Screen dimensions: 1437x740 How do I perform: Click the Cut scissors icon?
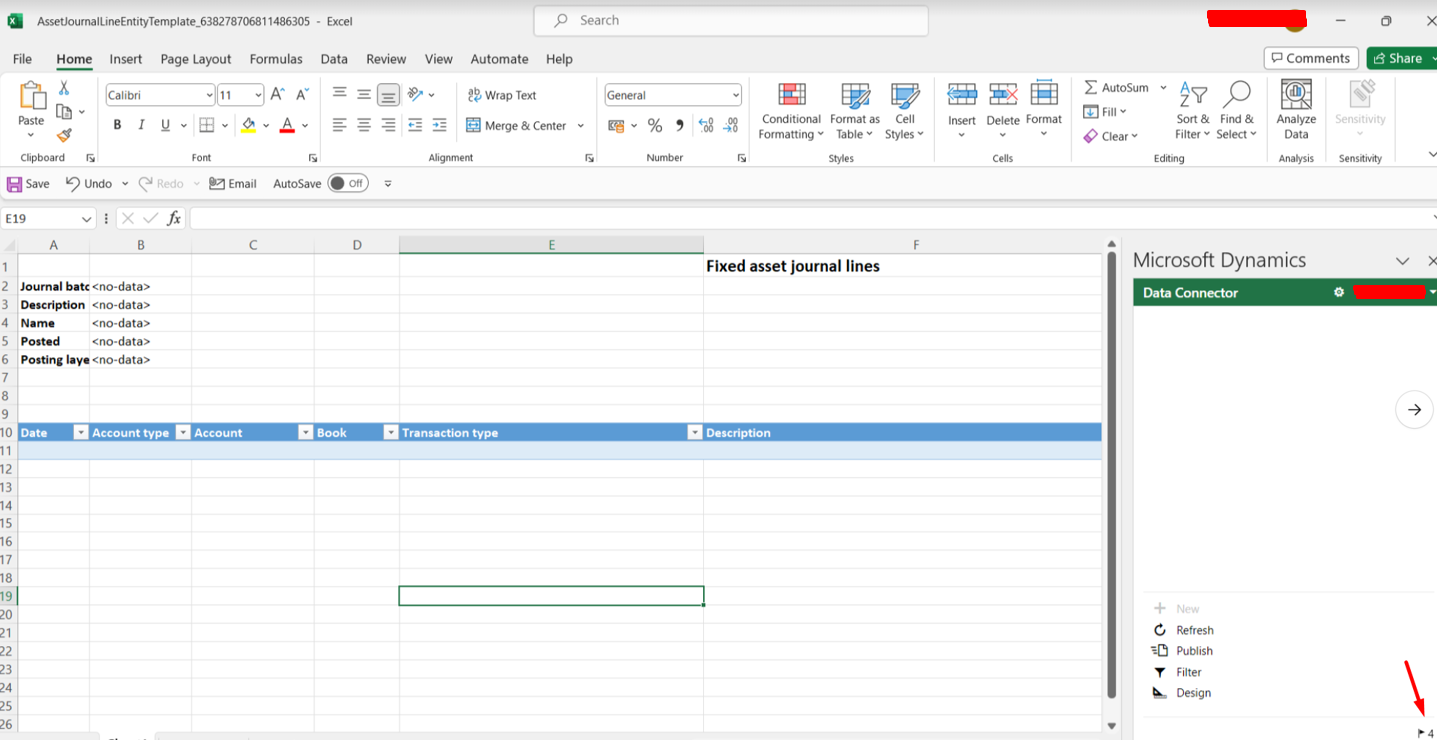pyautogui.click(x=64, y=88)
